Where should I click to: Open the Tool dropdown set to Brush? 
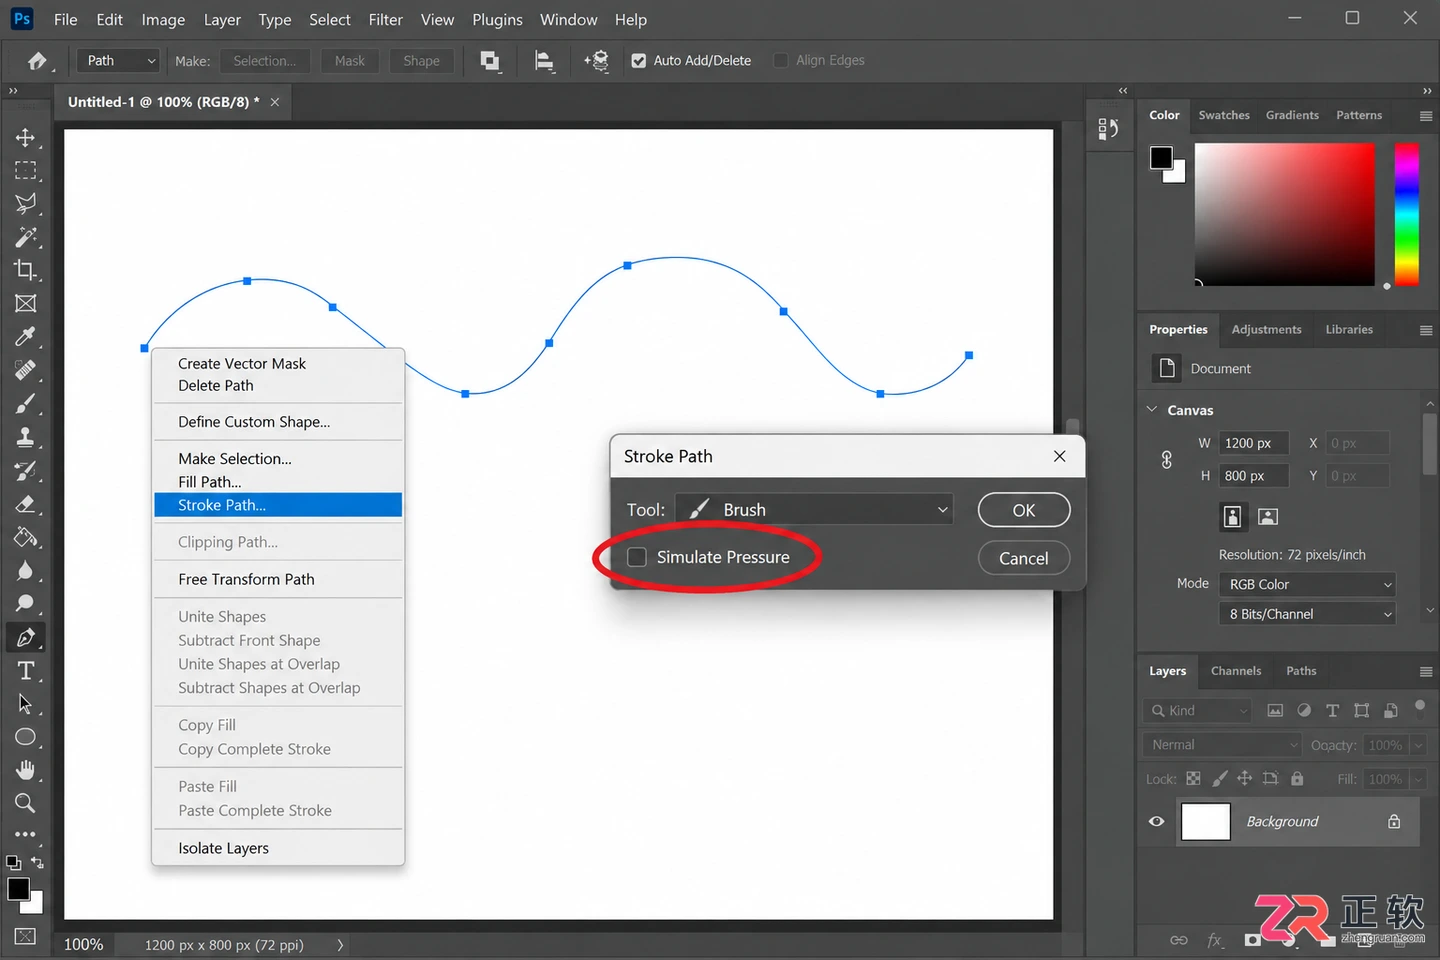814,510
